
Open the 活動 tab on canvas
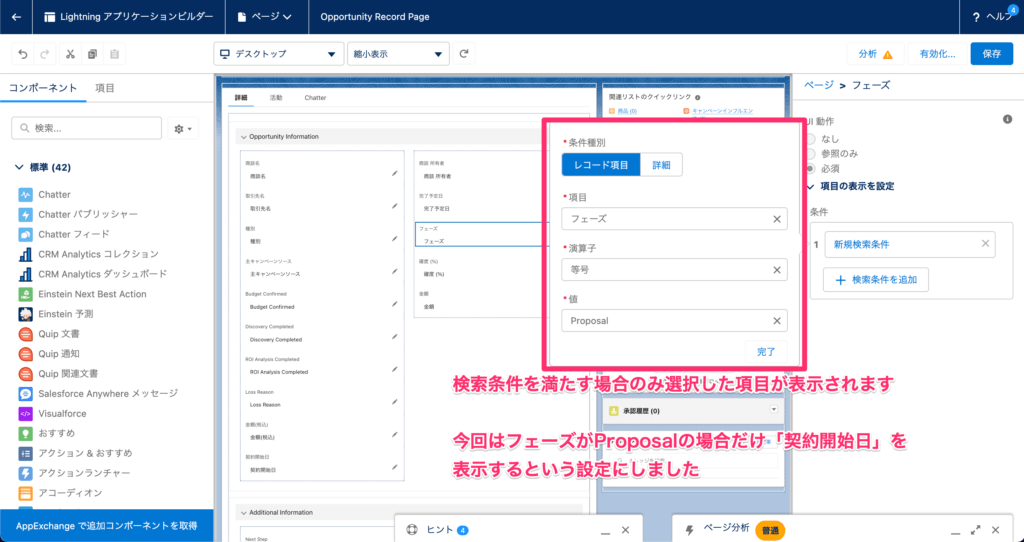point(276,98)
